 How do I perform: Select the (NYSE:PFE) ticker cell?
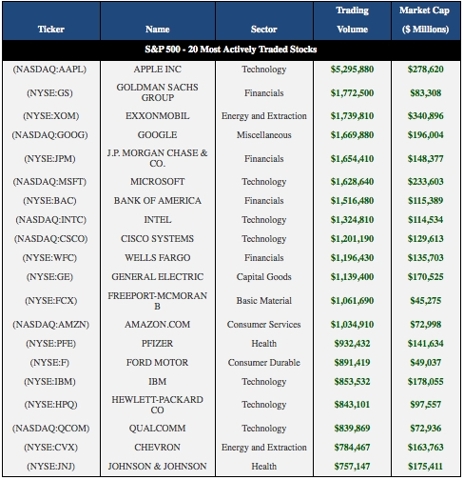[51, 343]
